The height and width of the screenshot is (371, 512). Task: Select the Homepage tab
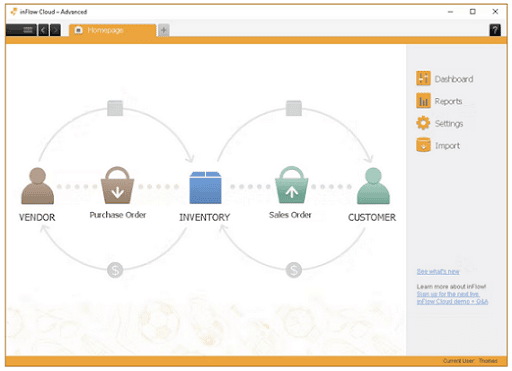click(112, 30)
